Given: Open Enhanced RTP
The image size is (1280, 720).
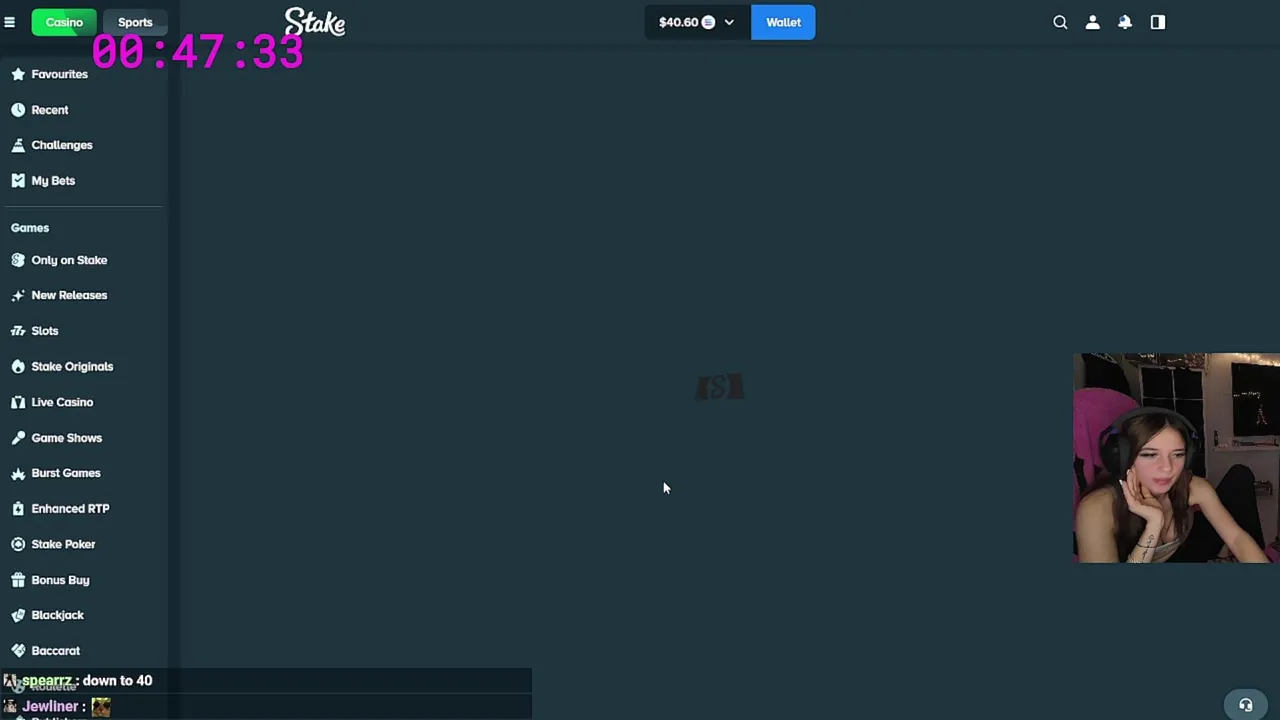Looking at the screenshot, I should tap(70, 509).
